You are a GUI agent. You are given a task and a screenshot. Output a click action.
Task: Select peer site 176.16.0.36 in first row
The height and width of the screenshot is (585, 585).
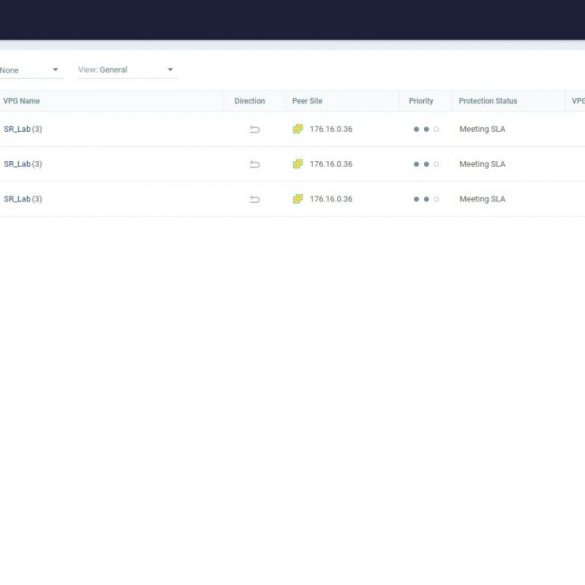click(x=331, y=129)
